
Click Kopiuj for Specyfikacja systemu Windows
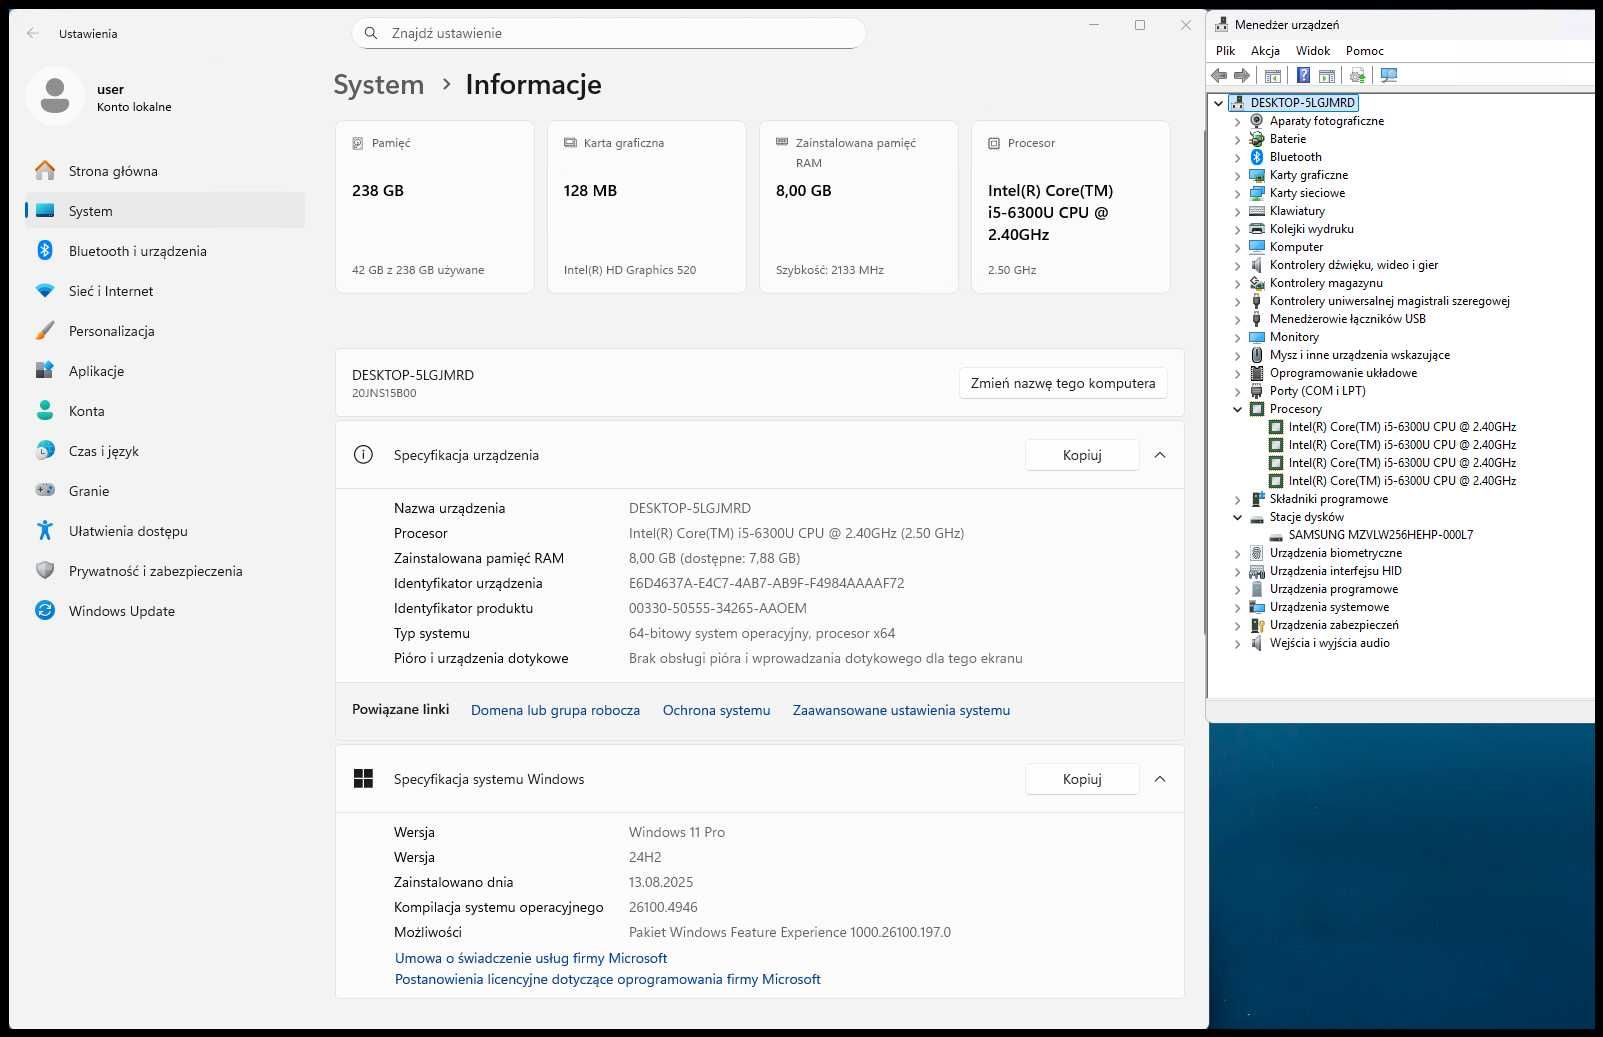1082,779
